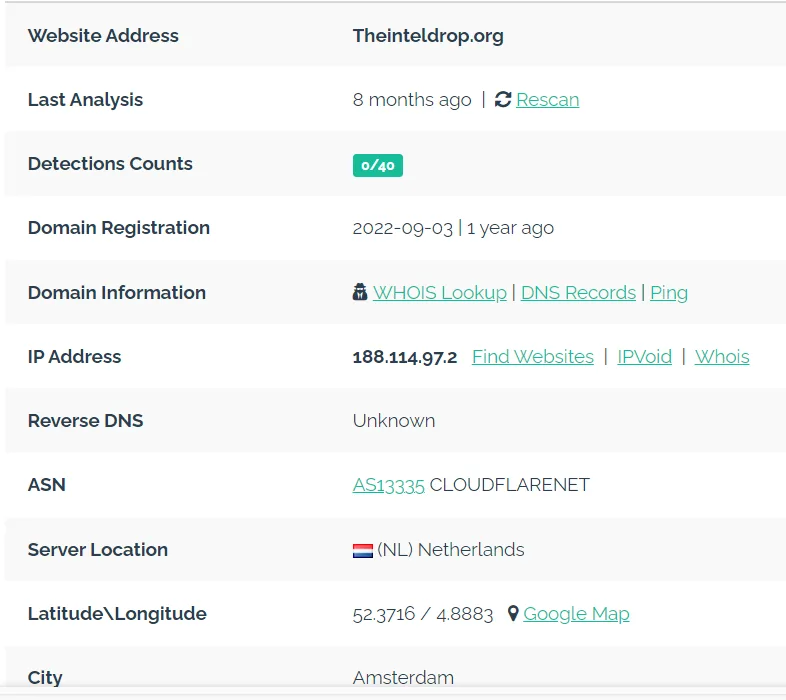Screen dimensions: 786x700
Task: Open the IPVoid link
Action: pyautogui.click(x=644, y=357)
